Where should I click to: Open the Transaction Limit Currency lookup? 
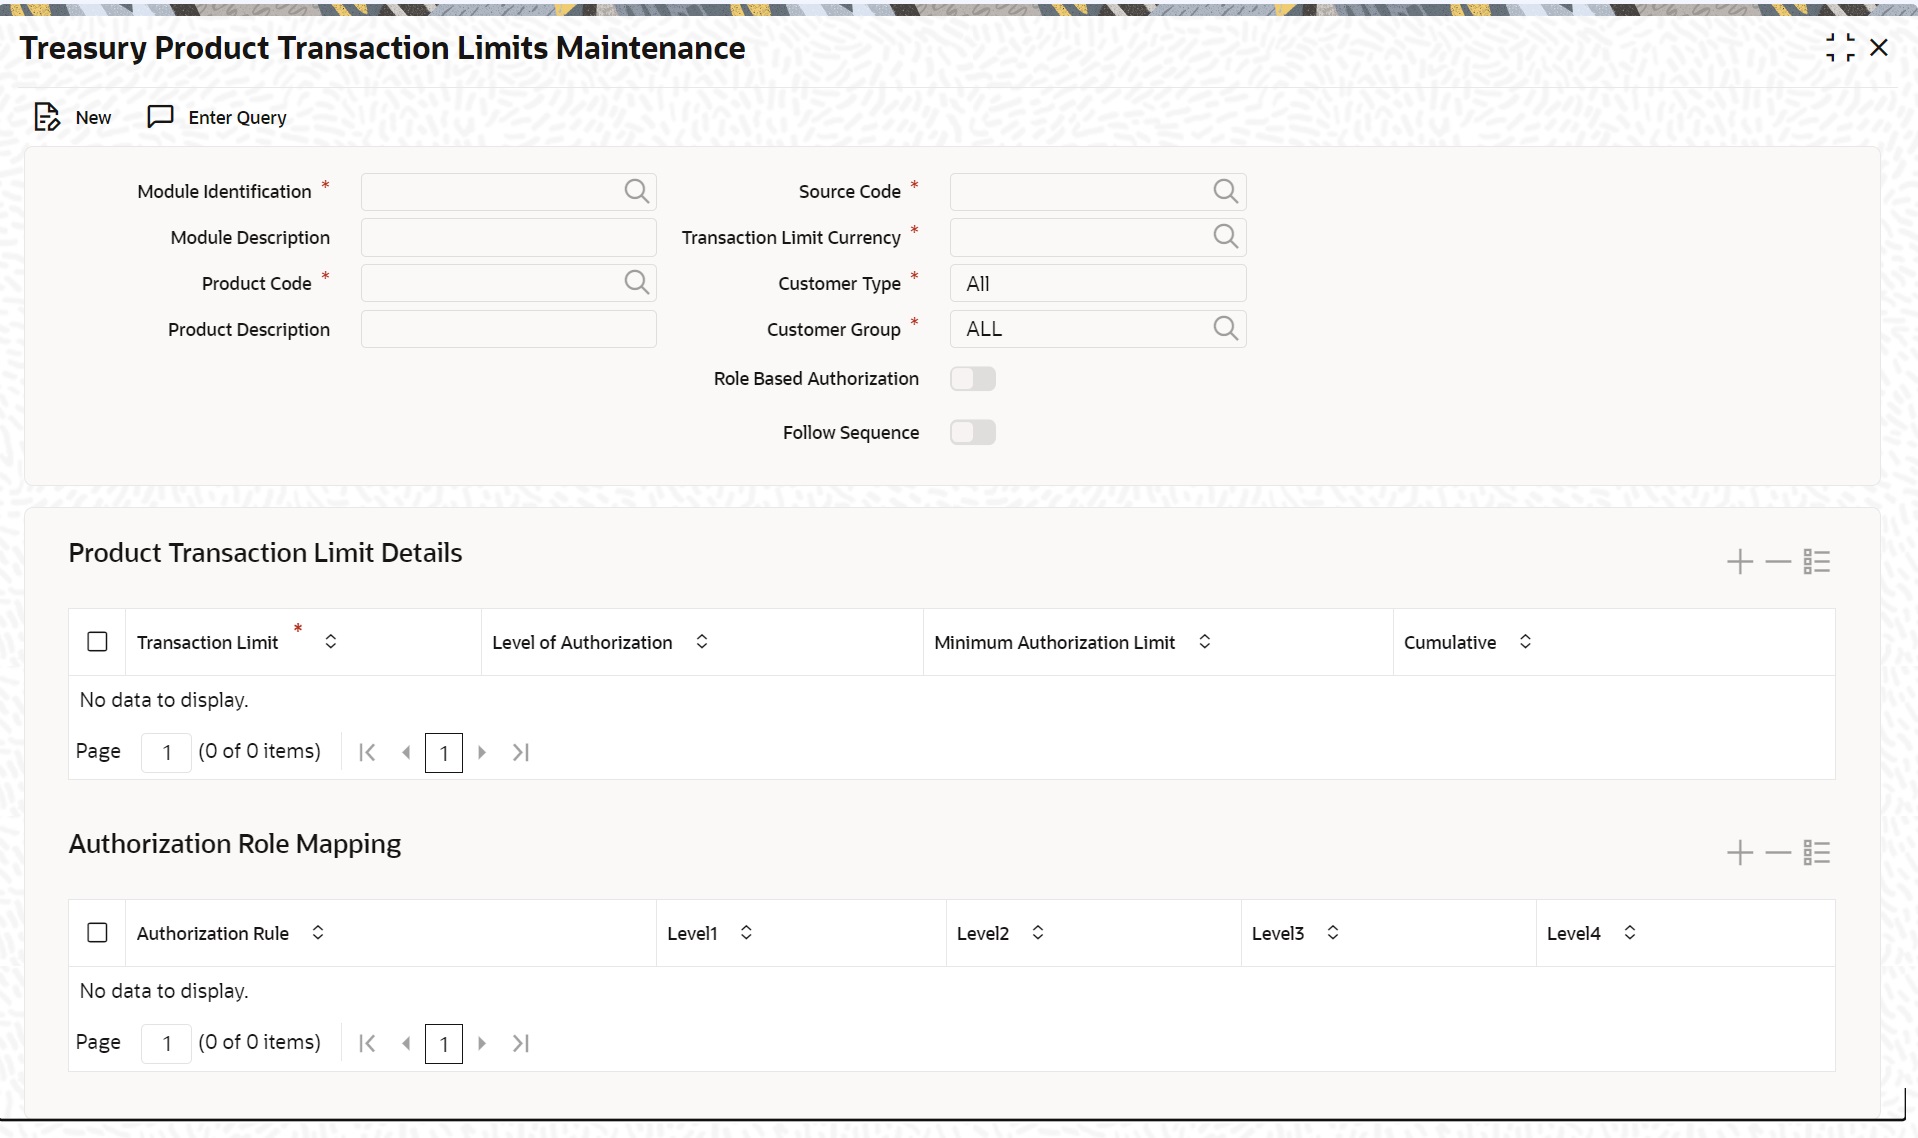point(1227,237)
